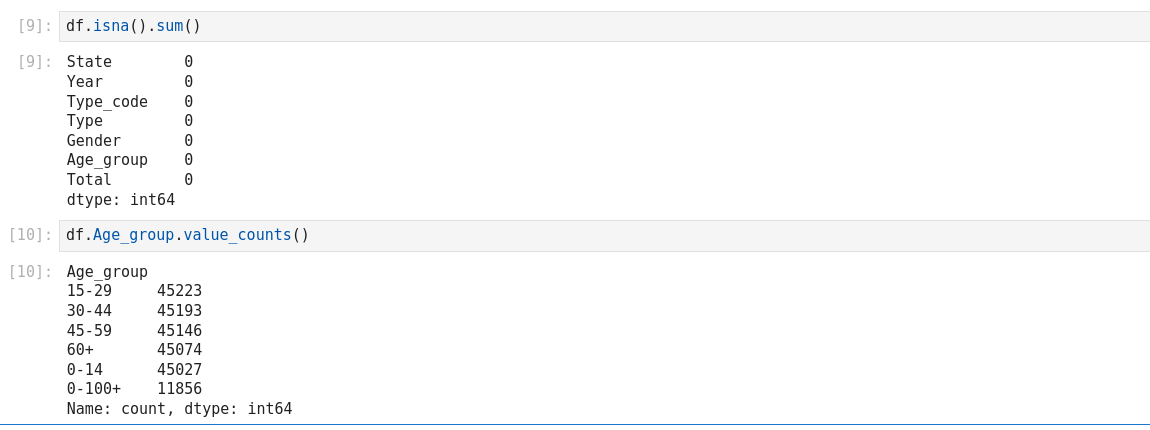This screenshot has width=1150, height=430.
Task: Click the output prompt [10] label
Action: click(x=31, y=271)
